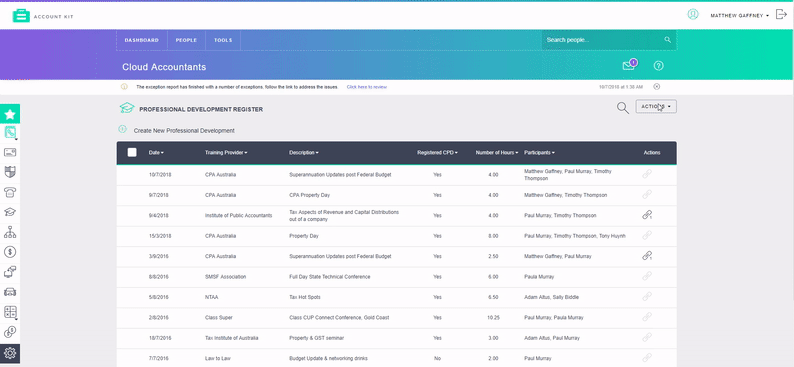Expand the Matthew Gaffney user menu
Screen dimensions: 794x367
(739, 16)
